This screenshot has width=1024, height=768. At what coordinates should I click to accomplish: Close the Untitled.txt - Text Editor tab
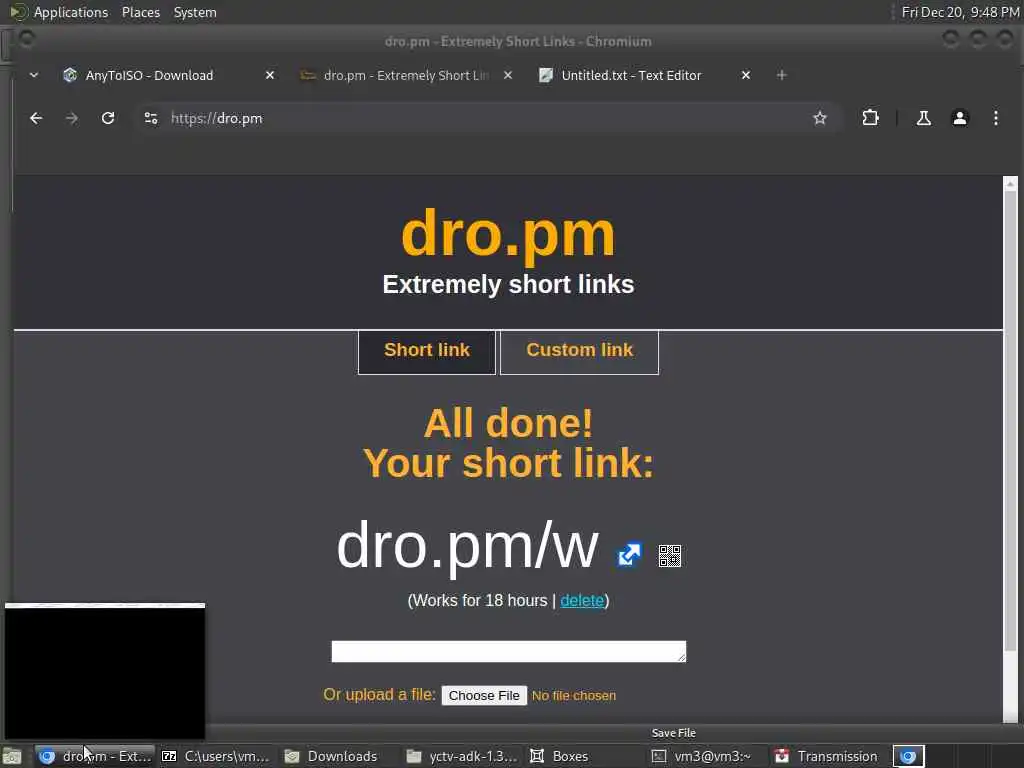[x=746, y=75]
